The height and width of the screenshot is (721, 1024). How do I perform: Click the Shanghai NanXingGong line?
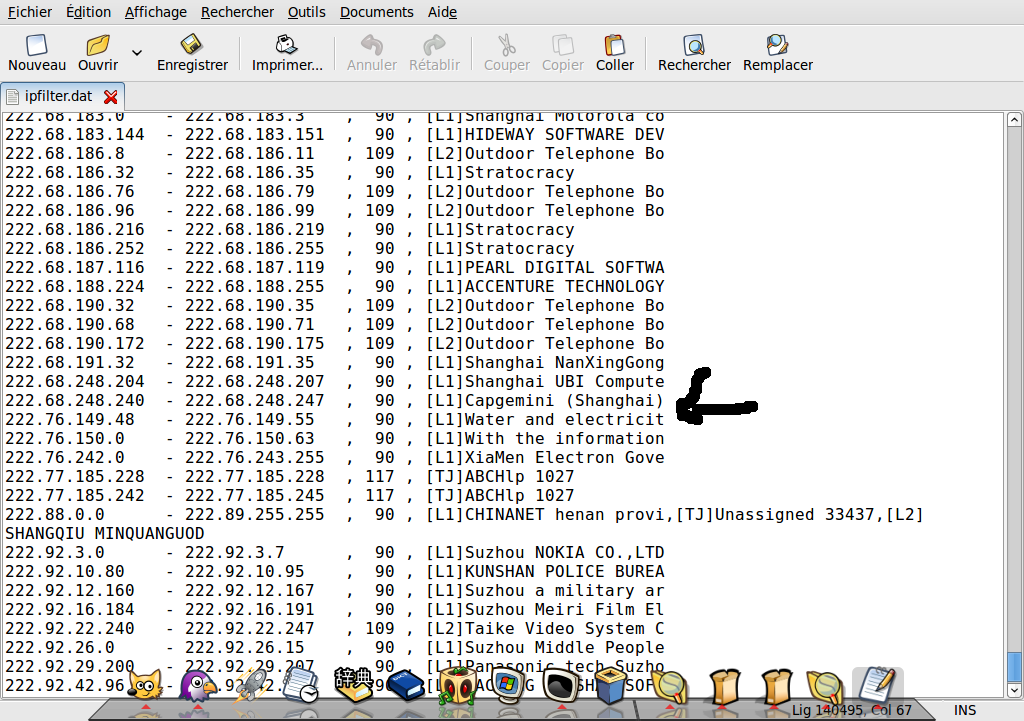[334, 362]
